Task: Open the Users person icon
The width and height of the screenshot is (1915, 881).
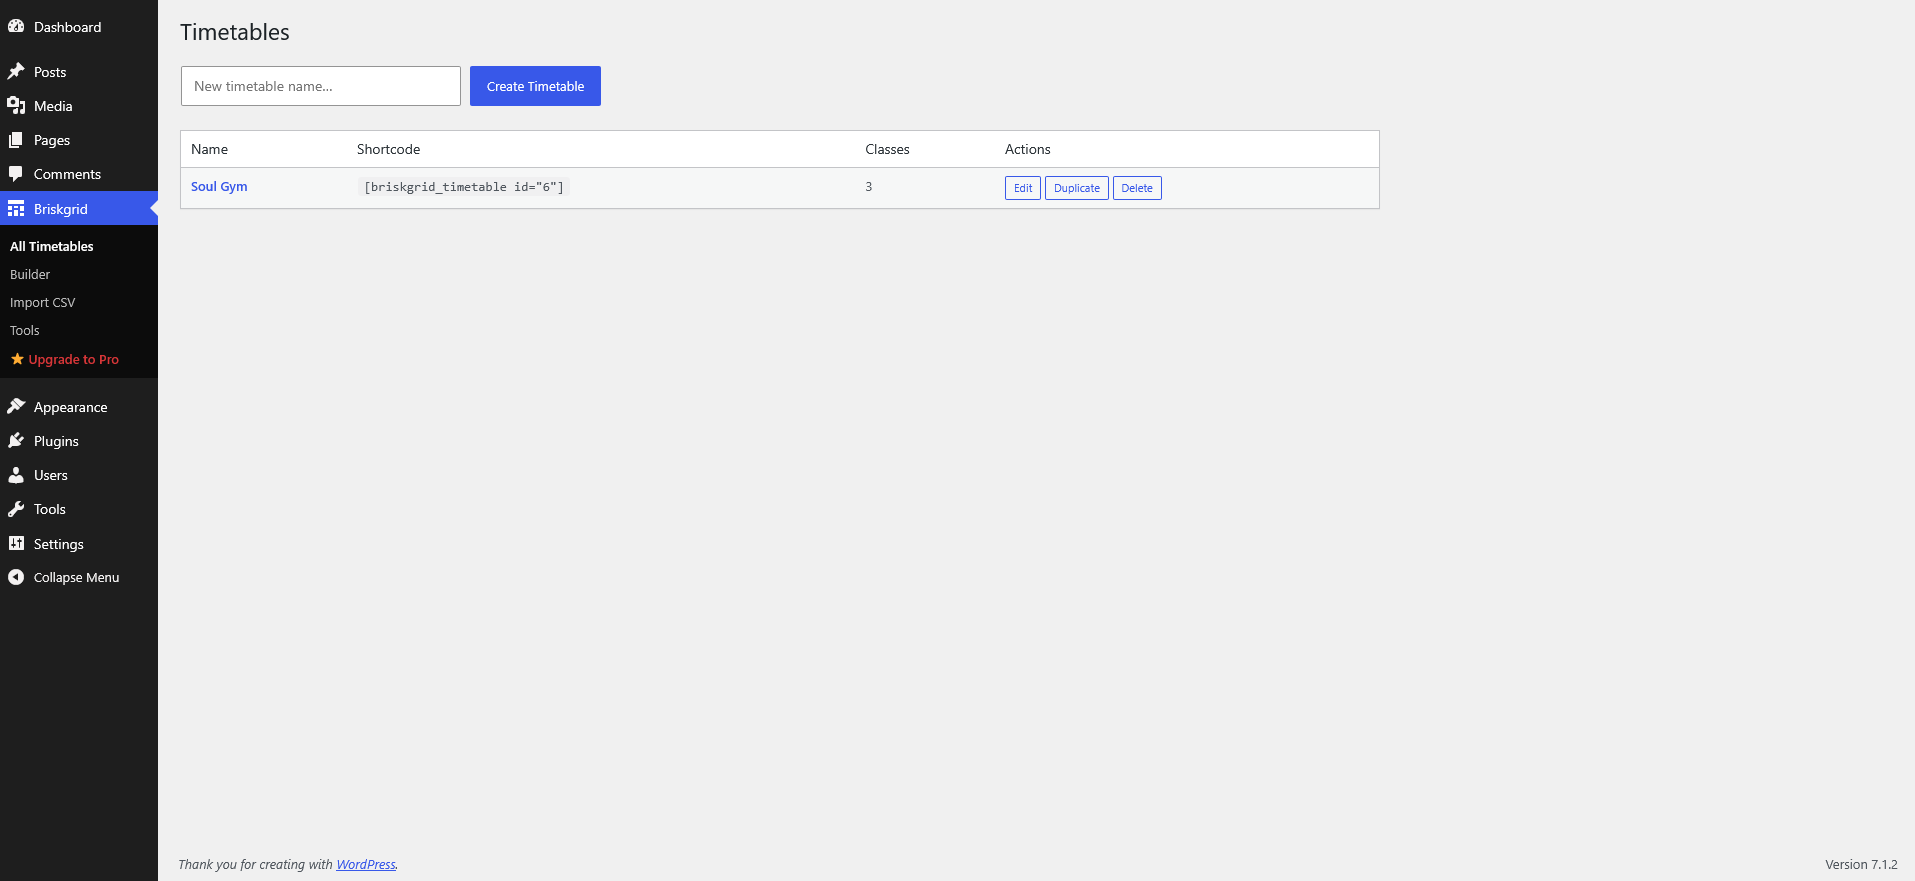Action: pos(16,475)
